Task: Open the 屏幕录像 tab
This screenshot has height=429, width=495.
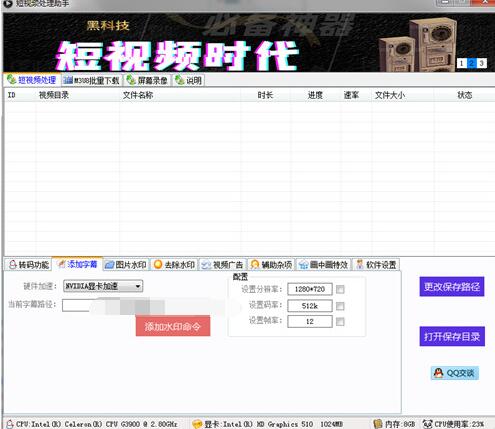Action: 147,80
